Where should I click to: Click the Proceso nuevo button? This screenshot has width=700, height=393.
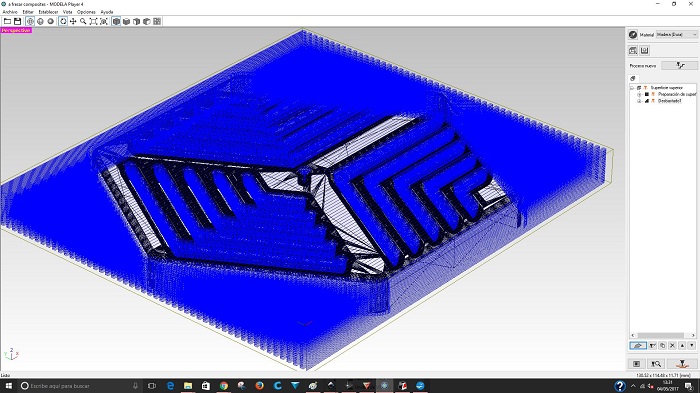click(679, 65)
